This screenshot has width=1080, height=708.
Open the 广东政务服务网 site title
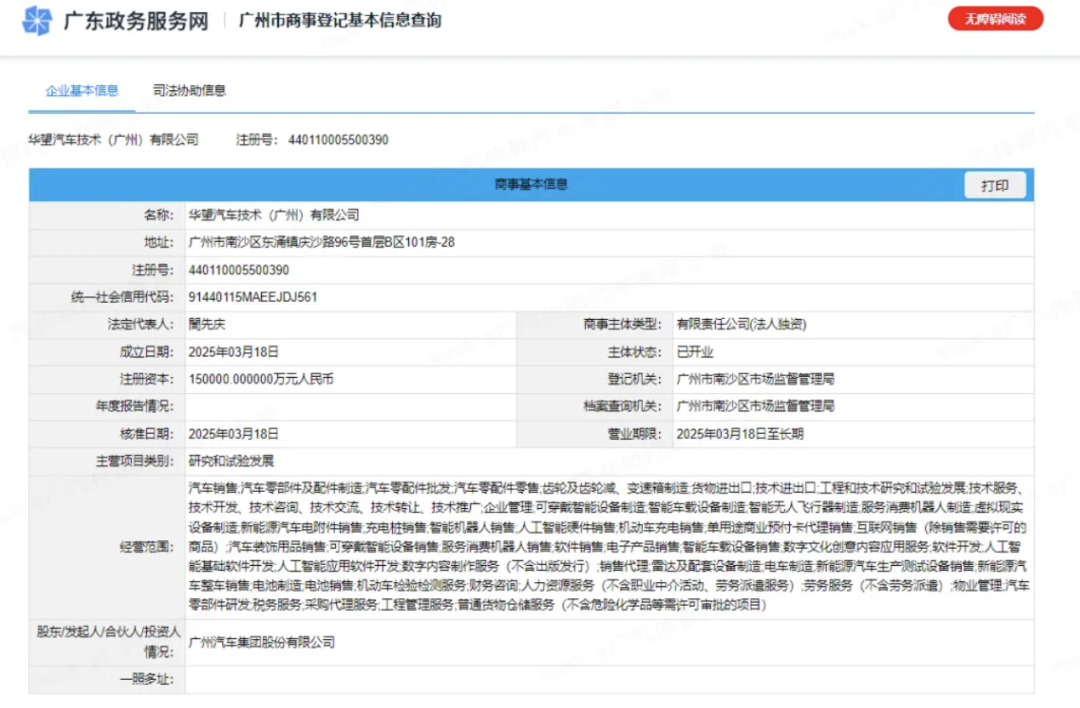point(136,21)
